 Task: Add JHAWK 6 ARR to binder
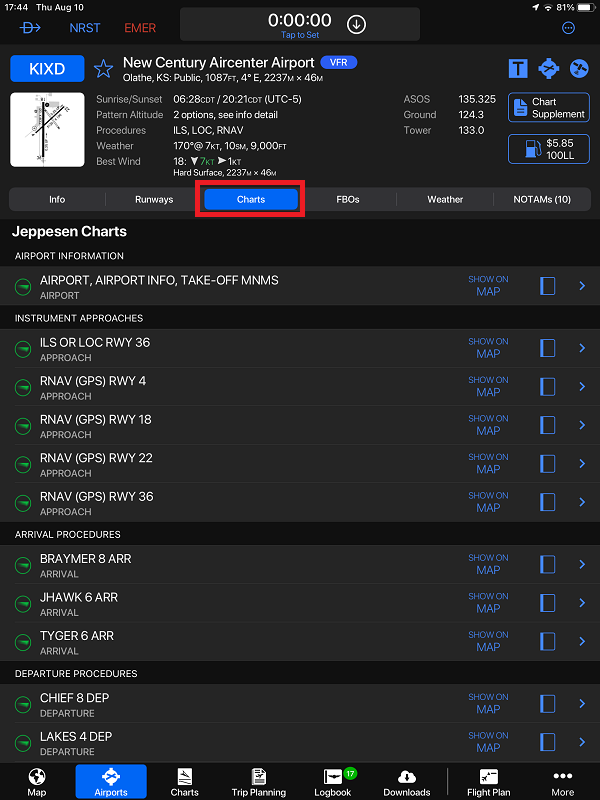547,603
